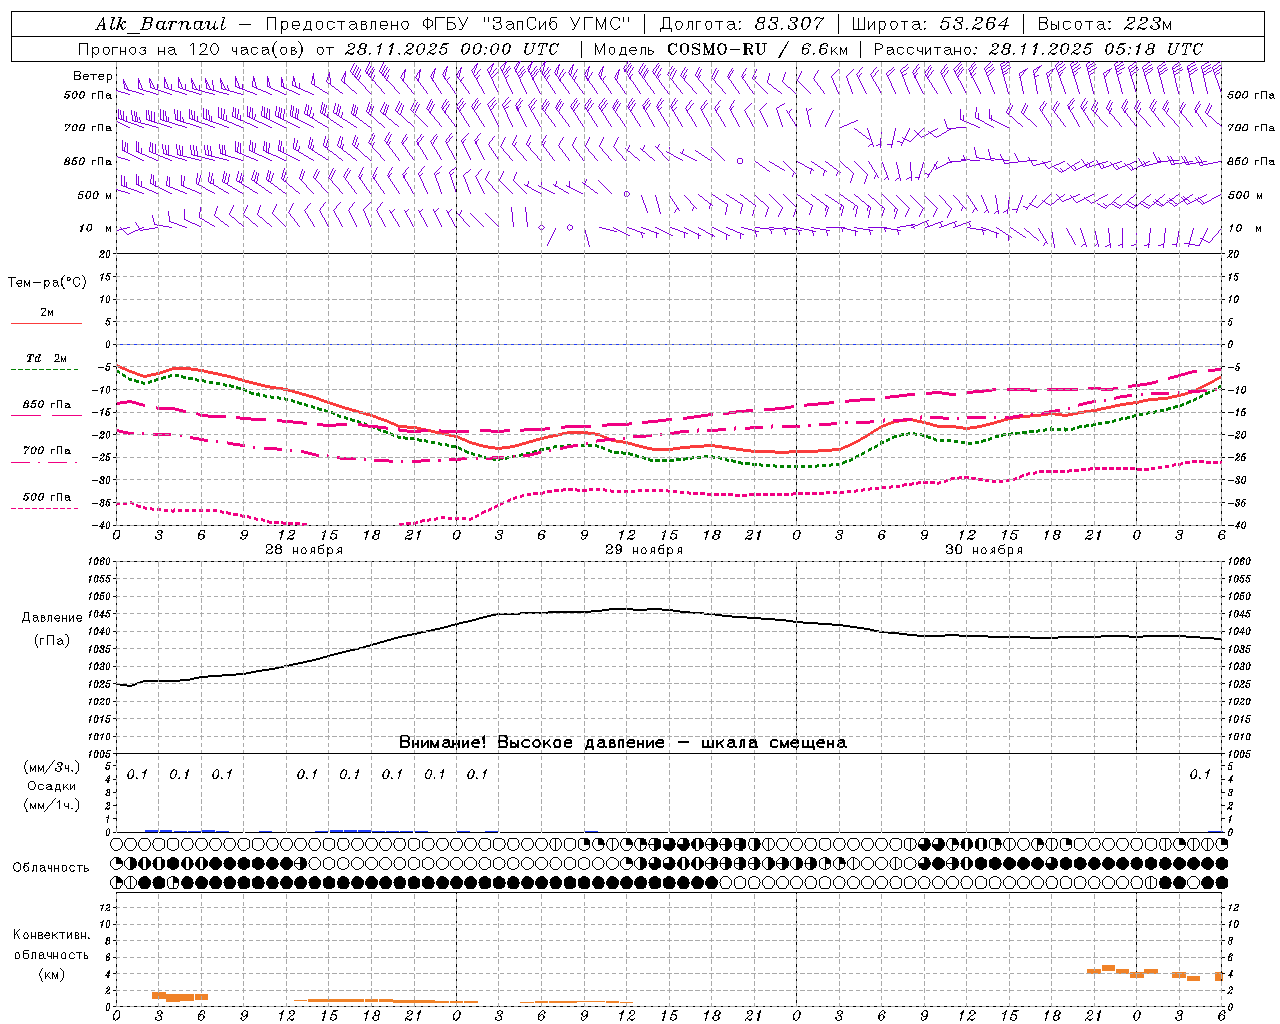The image size is (1280, 1024).
Task: Select 'Внимание! Высокое давление – шкала смещена' warning
Action: click(623, 742)
